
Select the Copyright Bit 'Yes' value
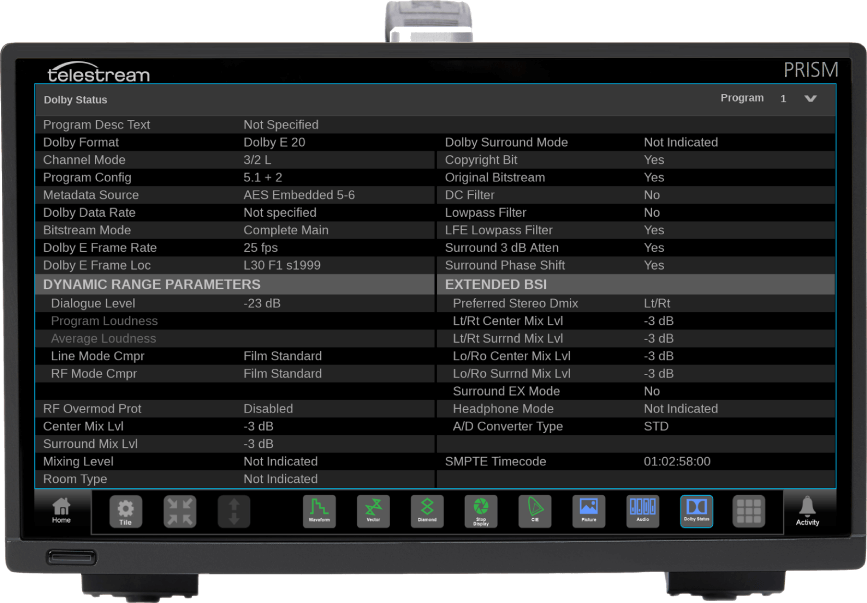[654, 160]
